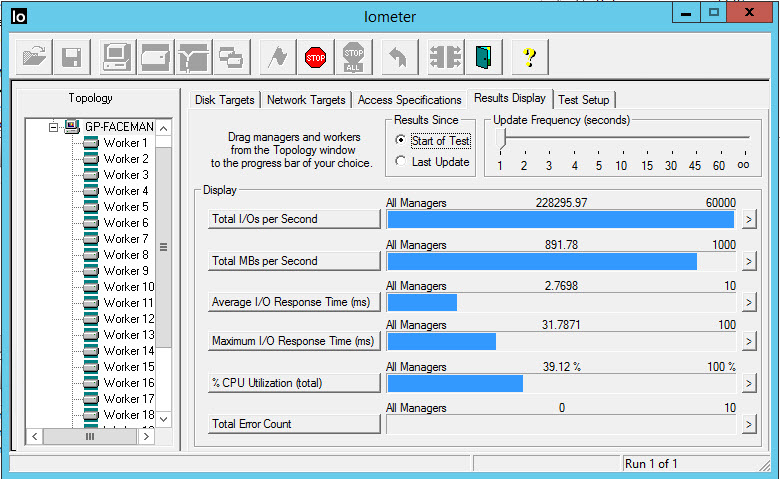Click topology scrollbar up arrow
The height and width of the screenshot is (479, 780).
click(x=164, y=128)
